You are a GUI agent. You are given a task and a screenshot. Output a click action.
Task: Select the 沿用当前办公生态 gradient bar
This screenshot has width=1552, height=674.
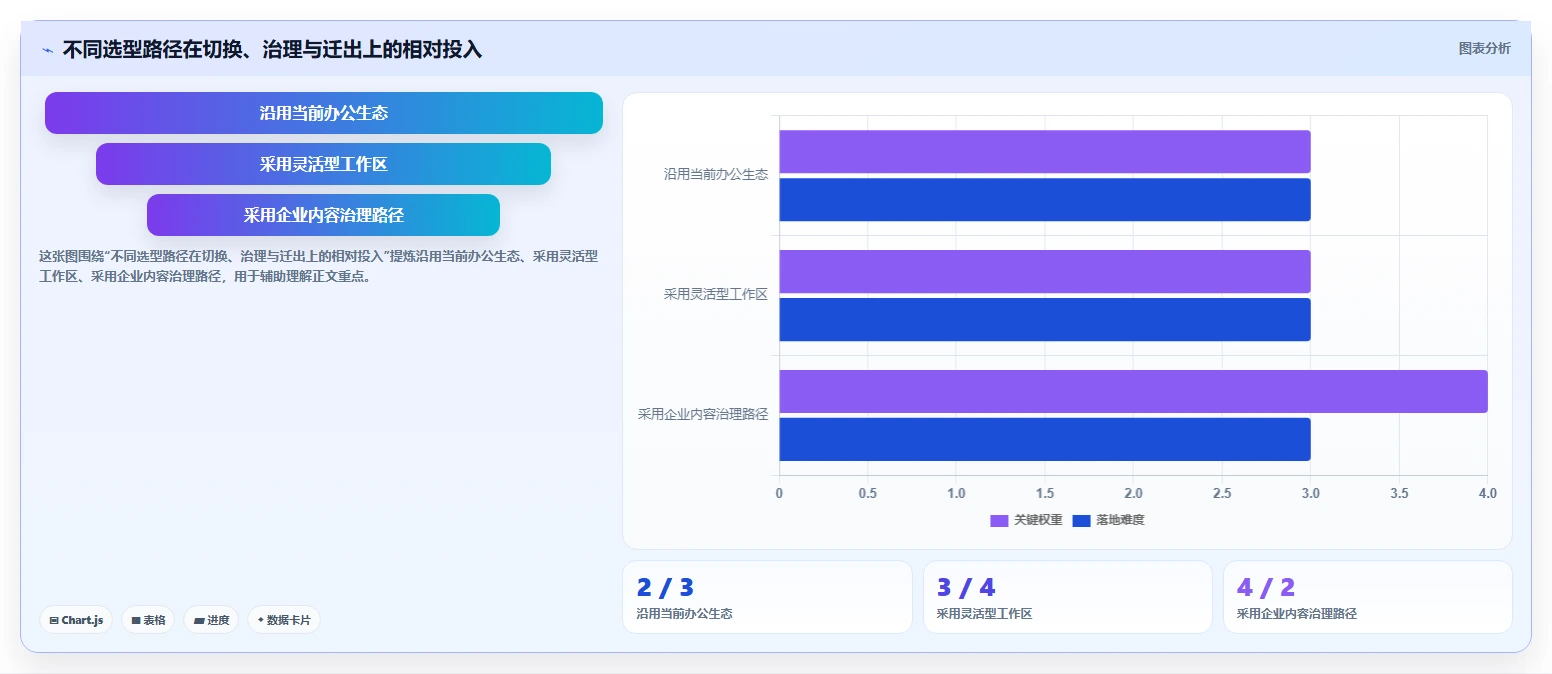point(324,113)
